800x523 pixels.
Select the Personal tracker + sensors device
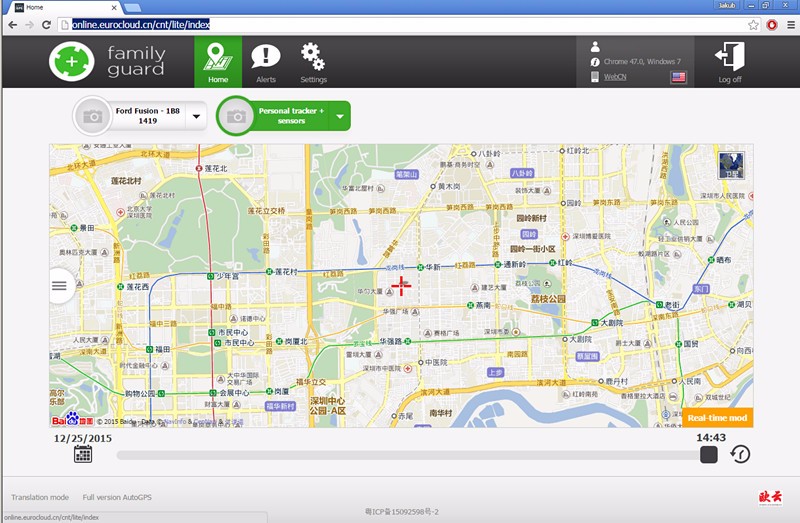pyautogui.click(x=291, y=116)
